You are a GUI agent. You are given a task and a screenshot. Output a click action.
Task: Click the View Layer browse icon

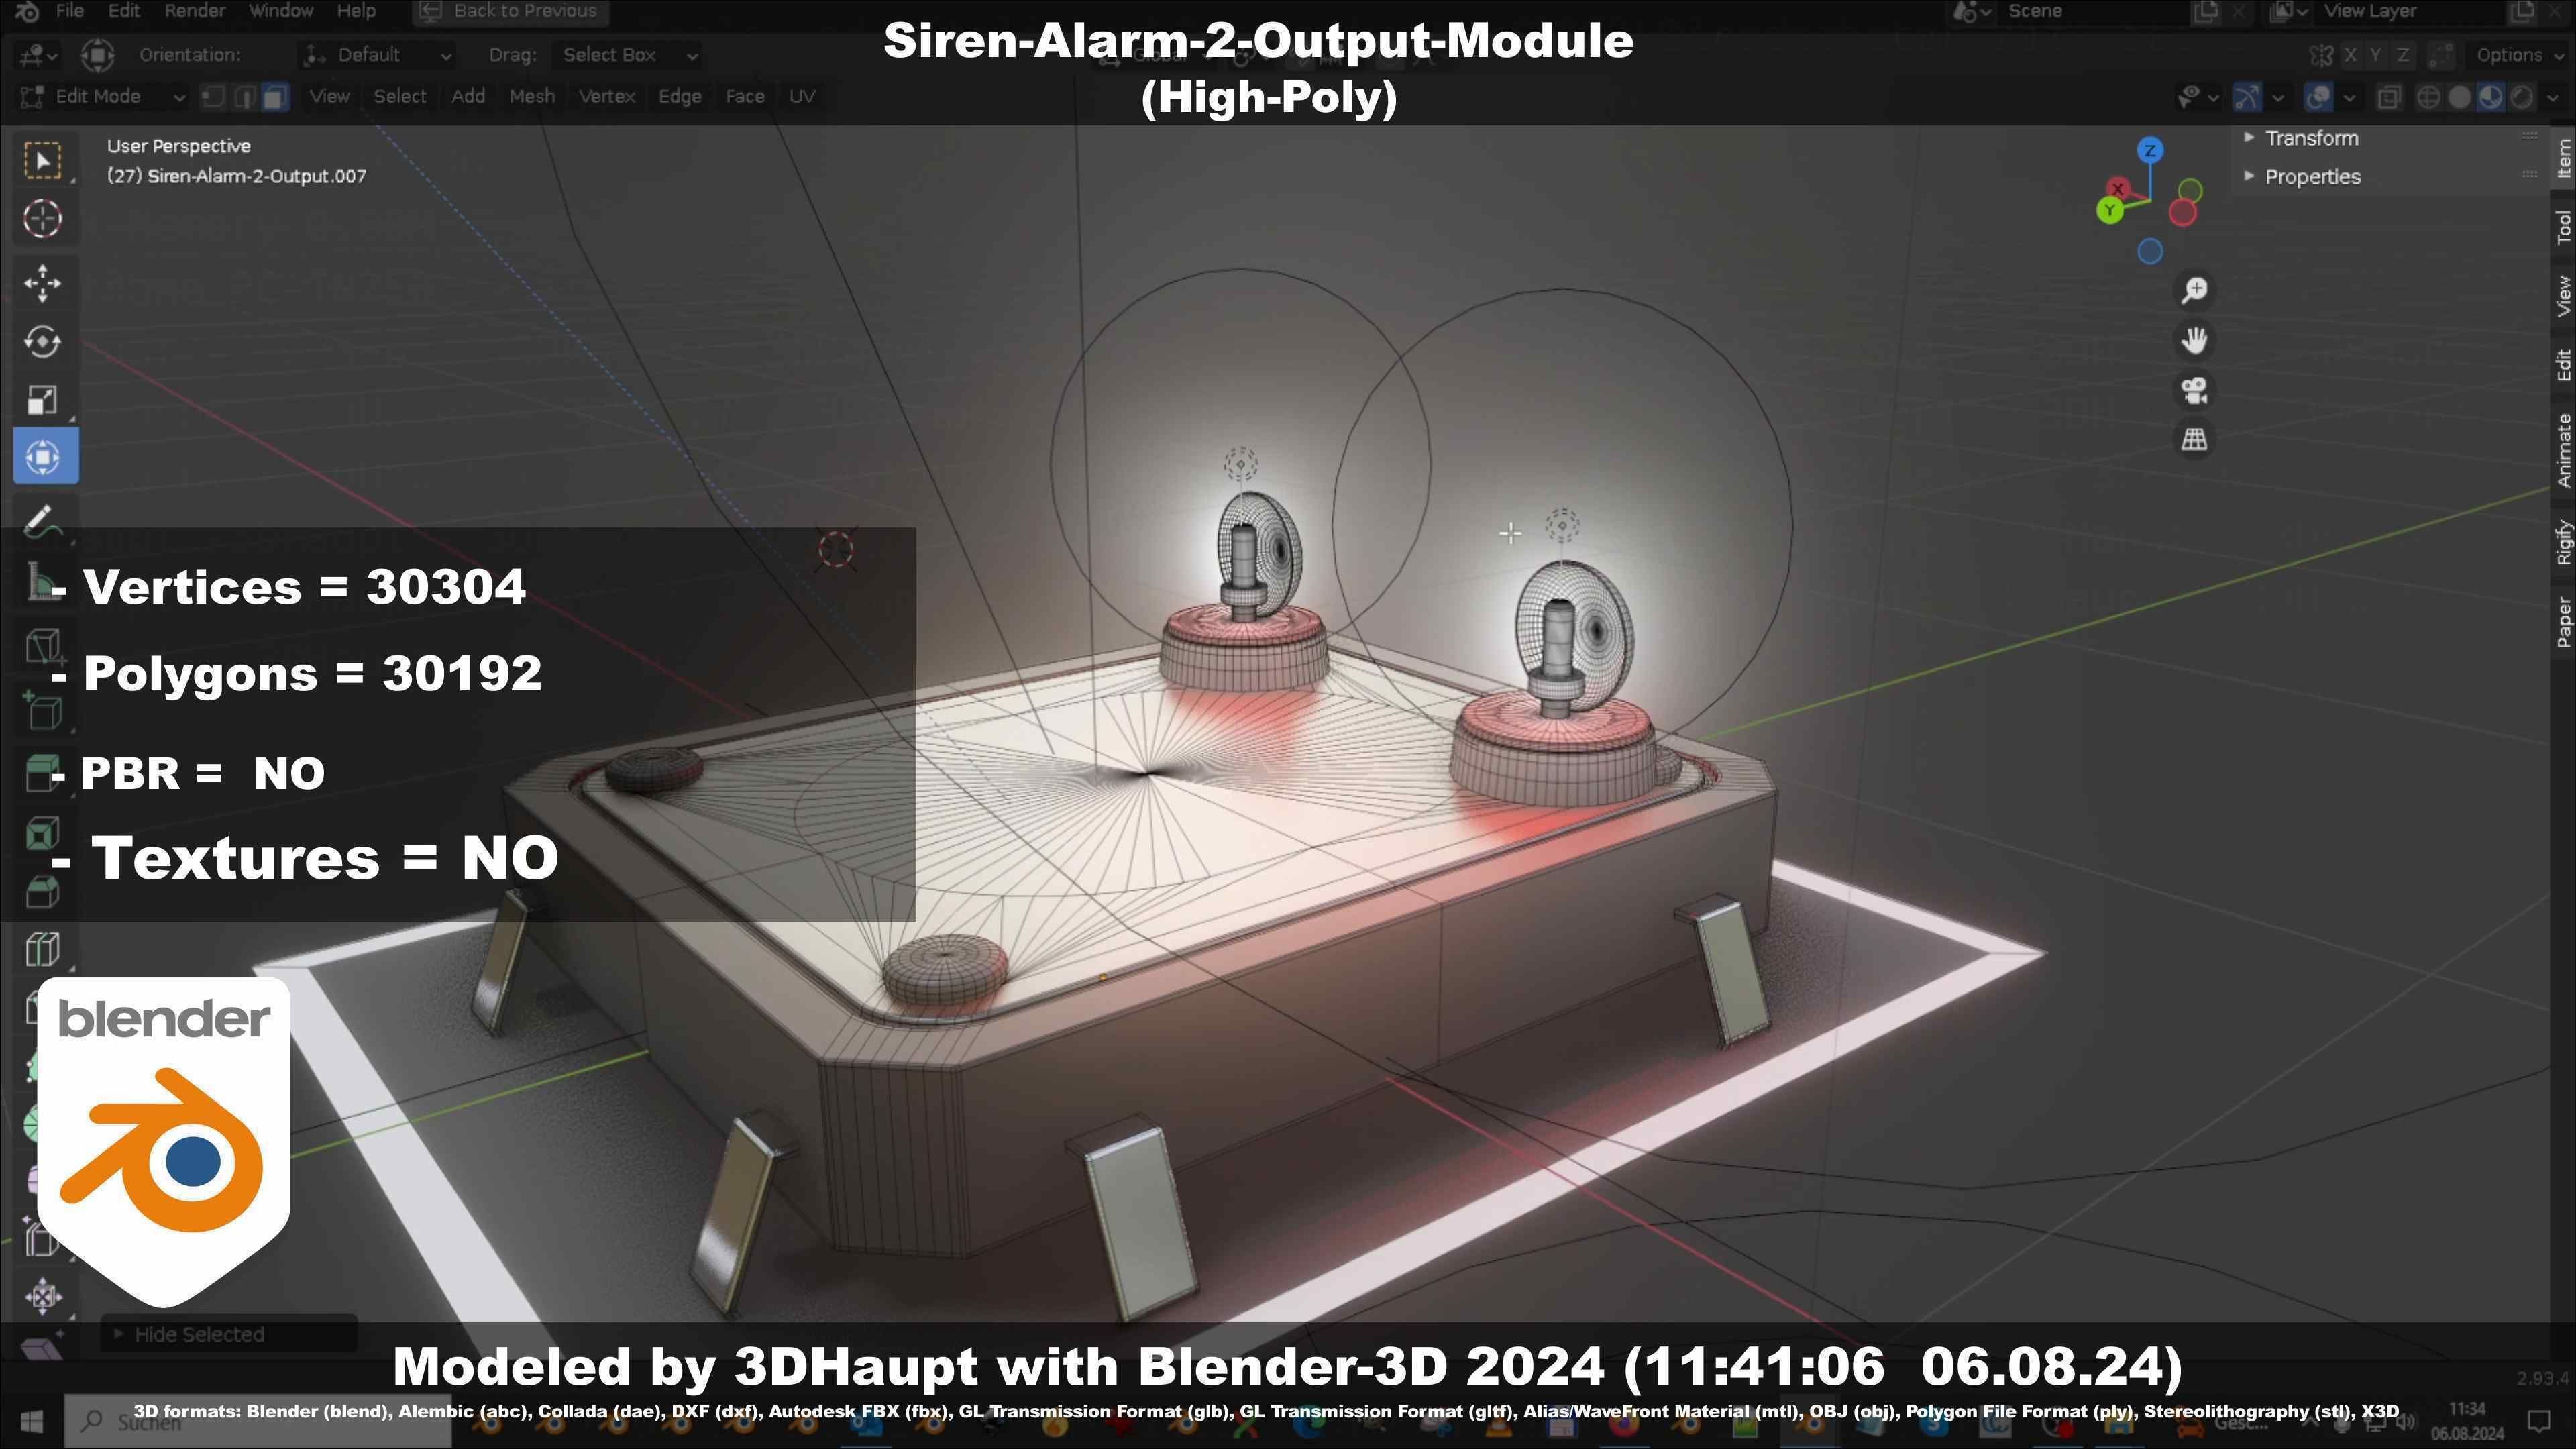(2288, 11)
